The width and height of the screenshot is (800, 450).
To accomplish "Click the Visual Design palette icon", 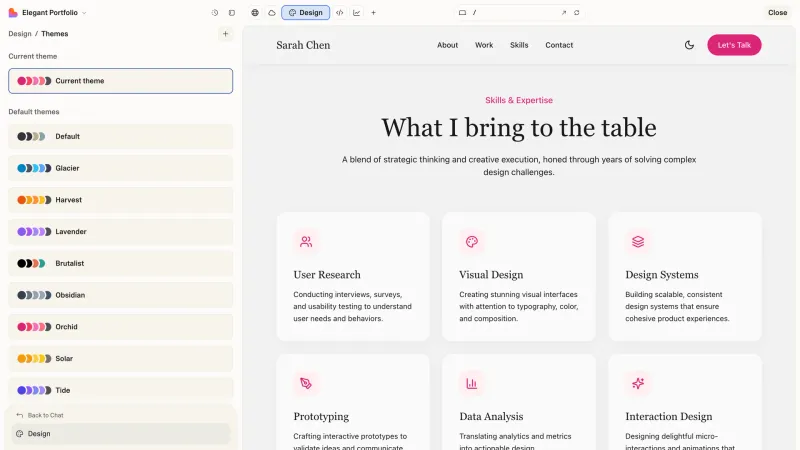I will click(472, 242).
